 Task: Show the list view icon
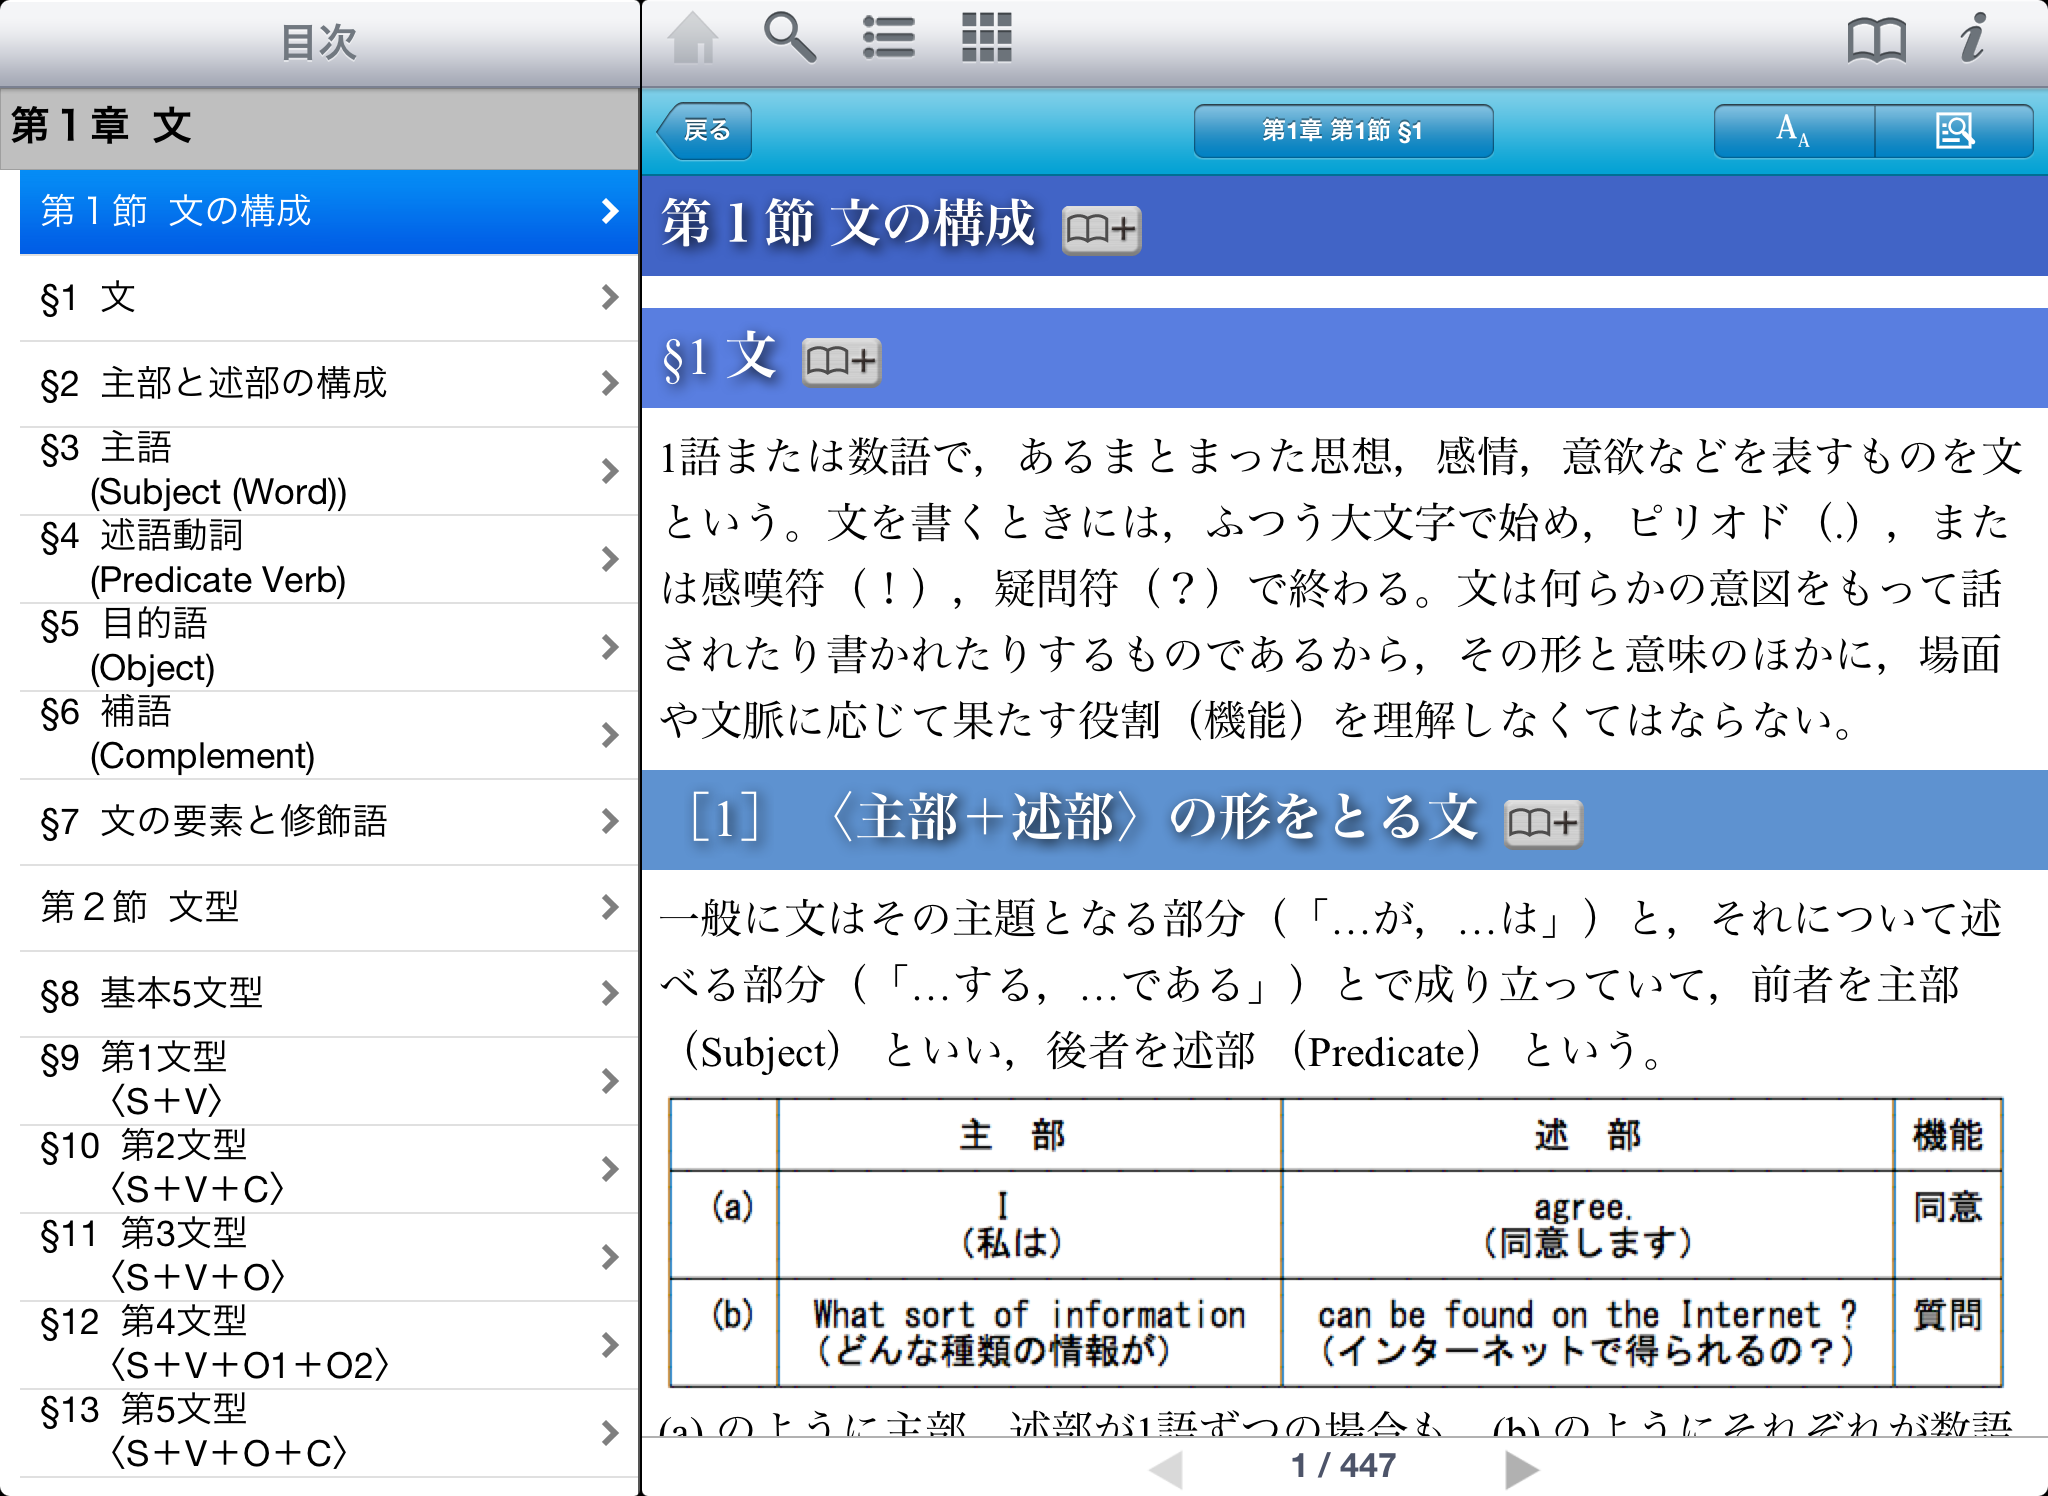[x=888, y=39]
